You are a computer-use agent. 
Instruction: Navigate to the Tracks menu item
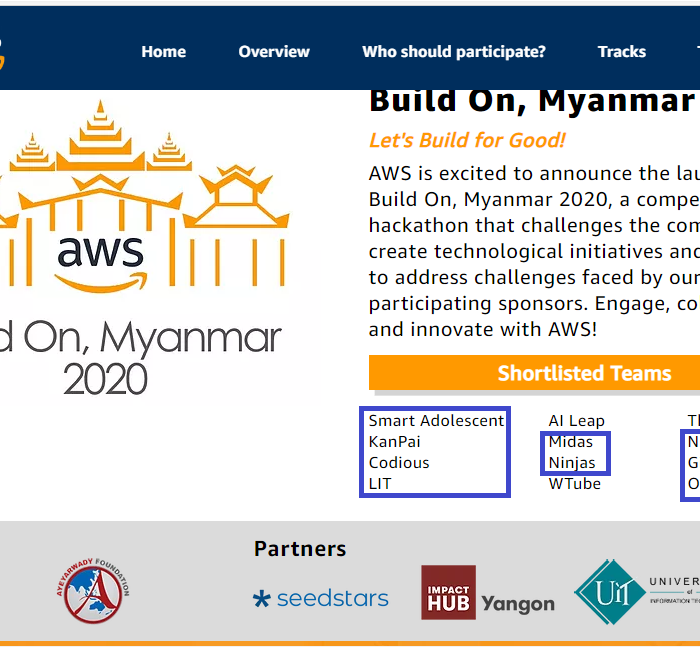pos(622,52)
